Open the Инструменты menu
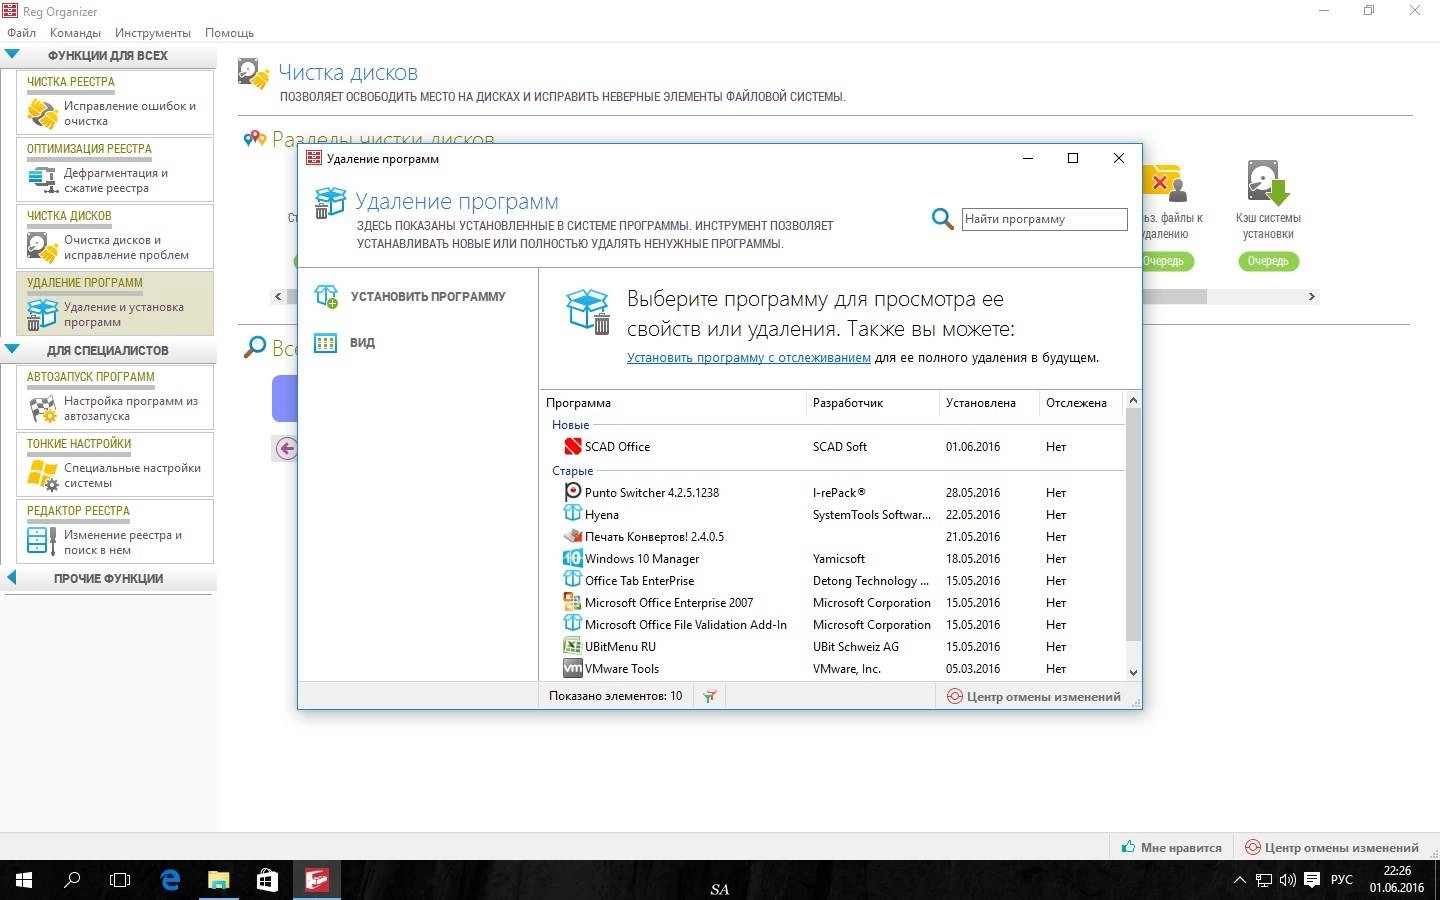The image size is (1440, 900). 152,33
